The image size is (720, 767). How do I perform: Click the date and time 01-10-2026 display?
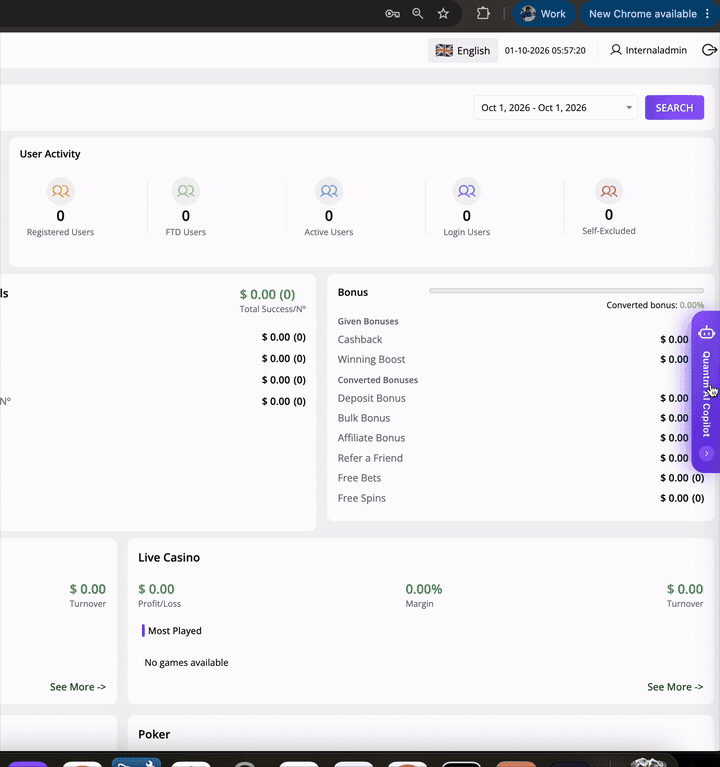coord(545,50)
